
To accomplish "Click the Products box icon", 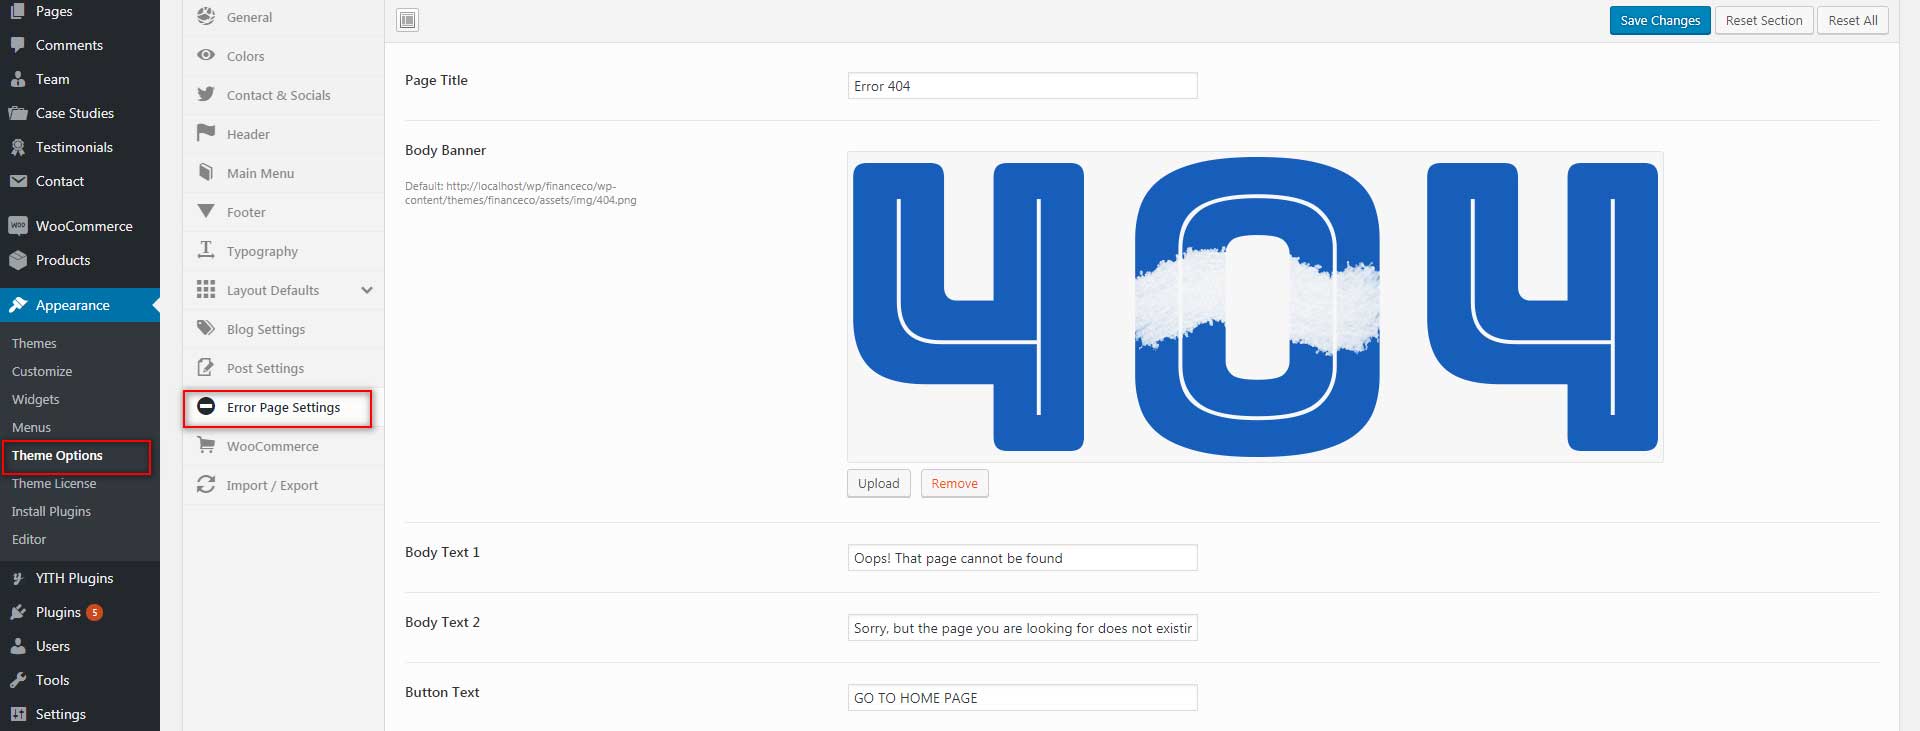I will click(x=18, y=260).
